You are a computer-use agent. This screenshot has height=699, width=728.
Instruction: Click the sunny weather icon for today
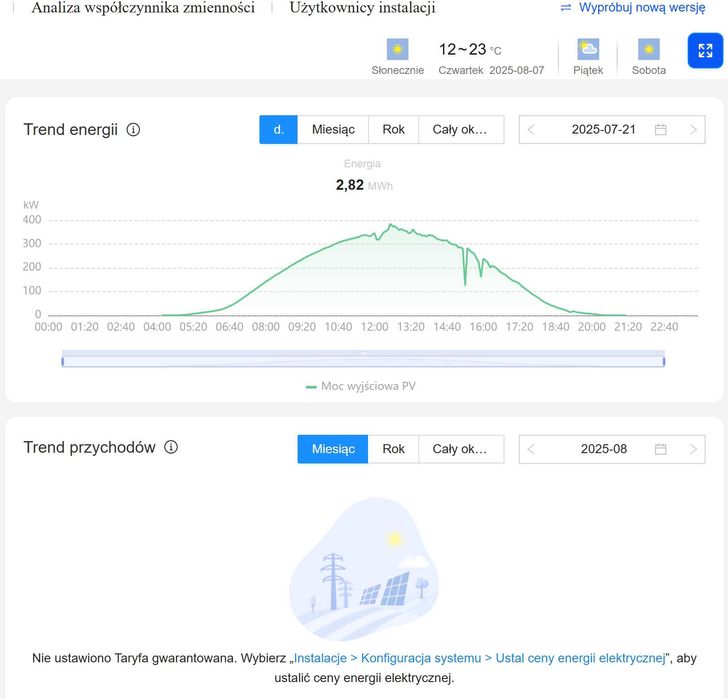coord(398,49)
